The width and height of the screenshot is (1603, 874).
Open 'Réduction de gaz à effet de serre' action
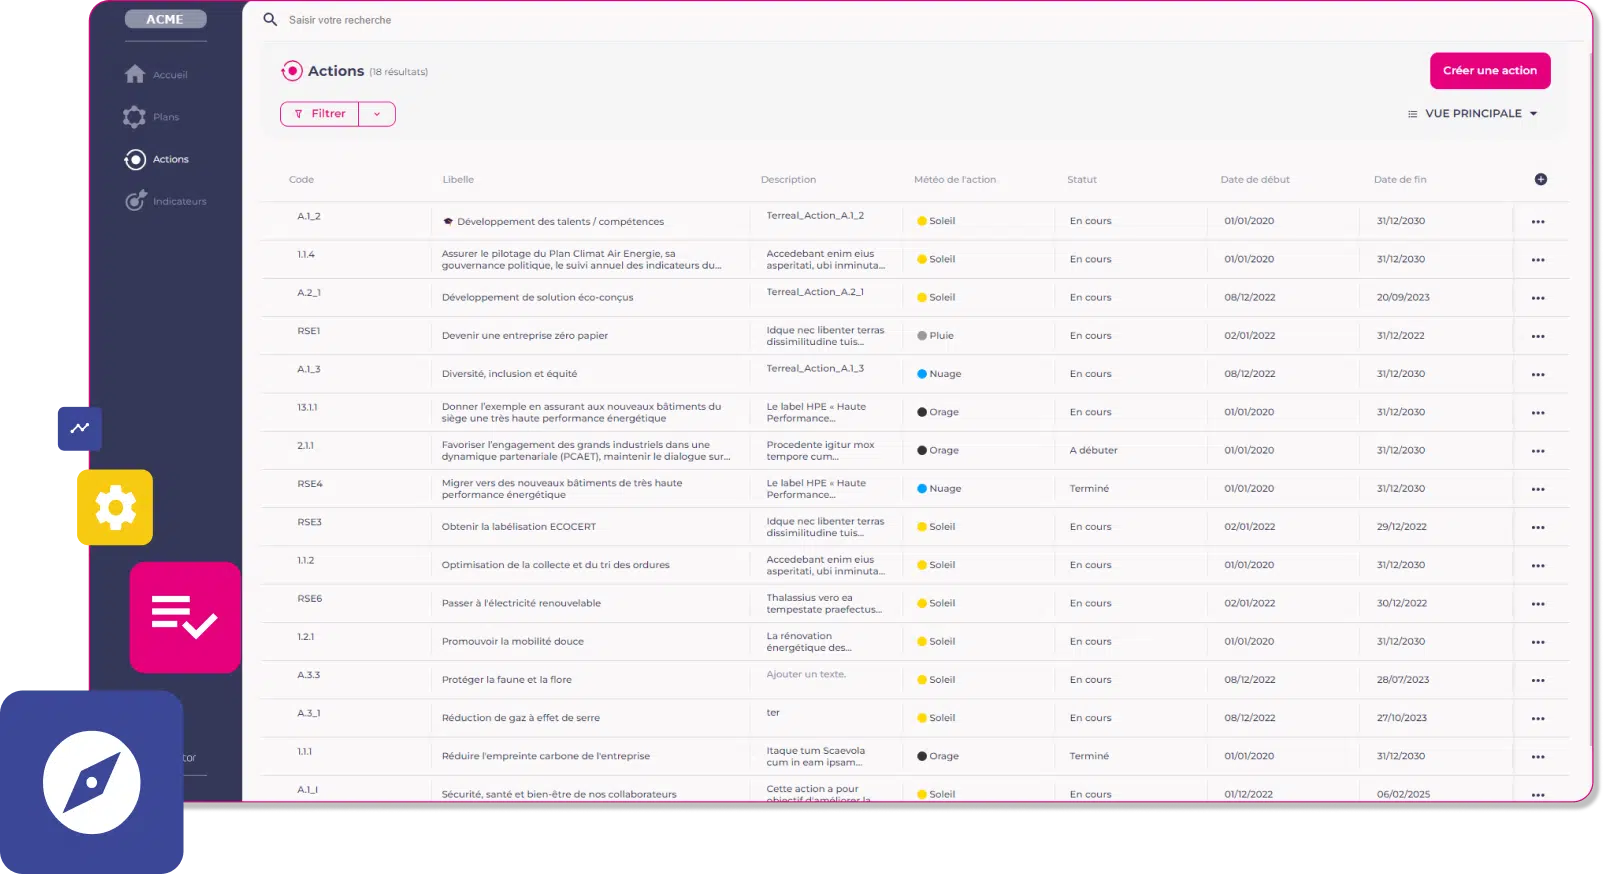point(521,718)
